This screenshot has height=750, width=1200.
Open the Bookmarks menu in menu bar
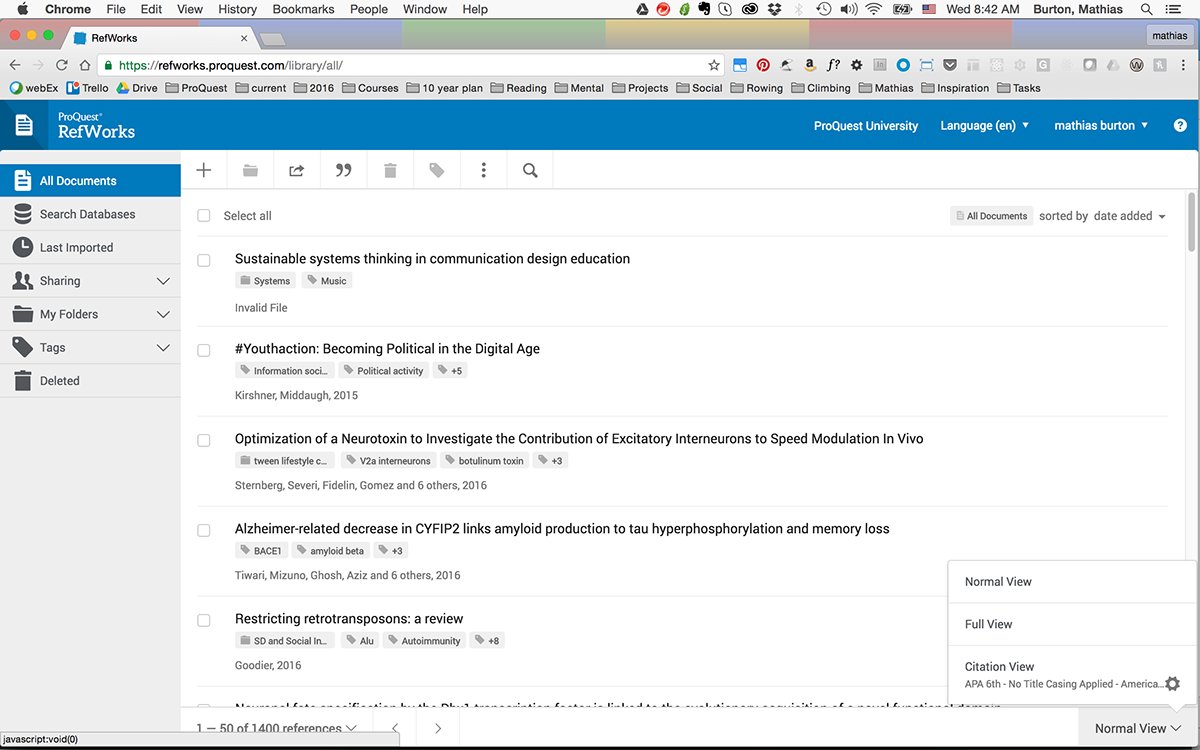305,9
